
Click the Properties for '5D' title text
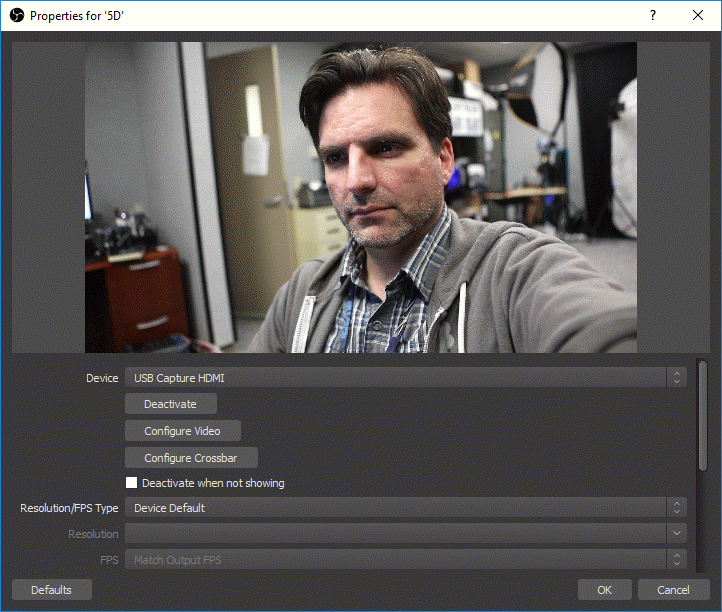click(x=78, y=16)
